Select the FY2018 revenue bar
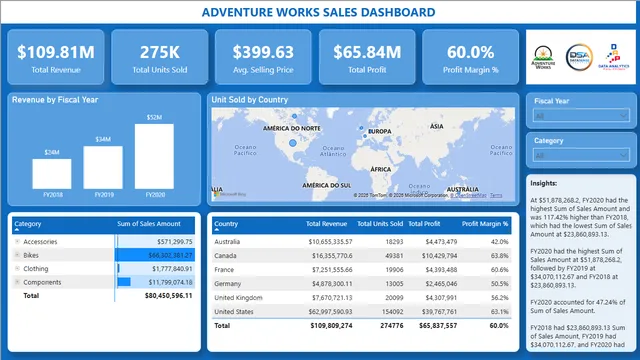This screenshot has width=640, height=360. 52,174
